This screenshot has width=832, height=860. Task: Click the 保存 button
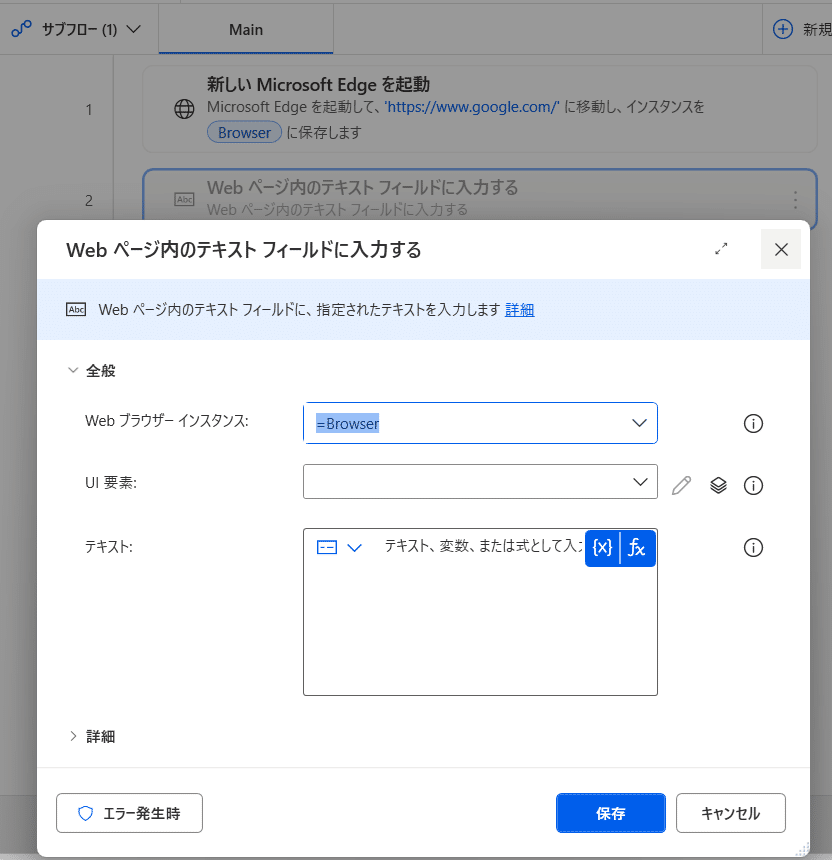point(610,813)
